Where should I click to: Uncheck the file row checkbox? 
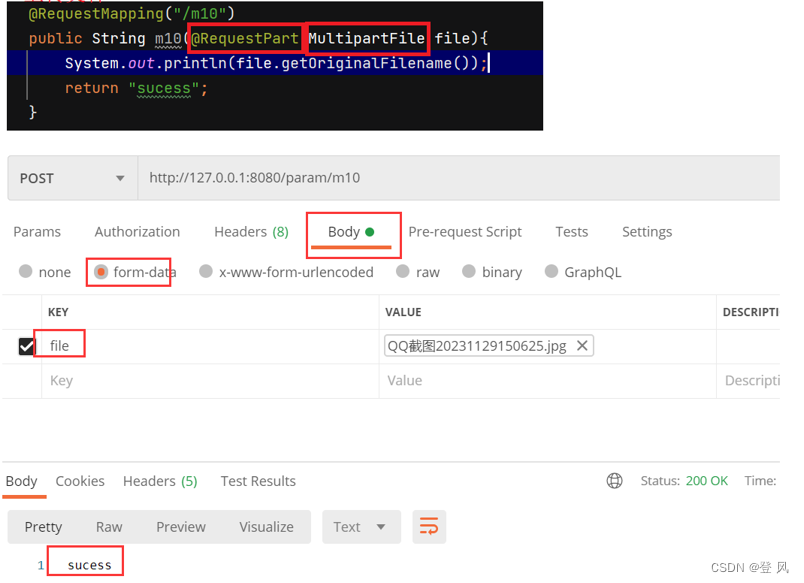click(x=26, y=346)
